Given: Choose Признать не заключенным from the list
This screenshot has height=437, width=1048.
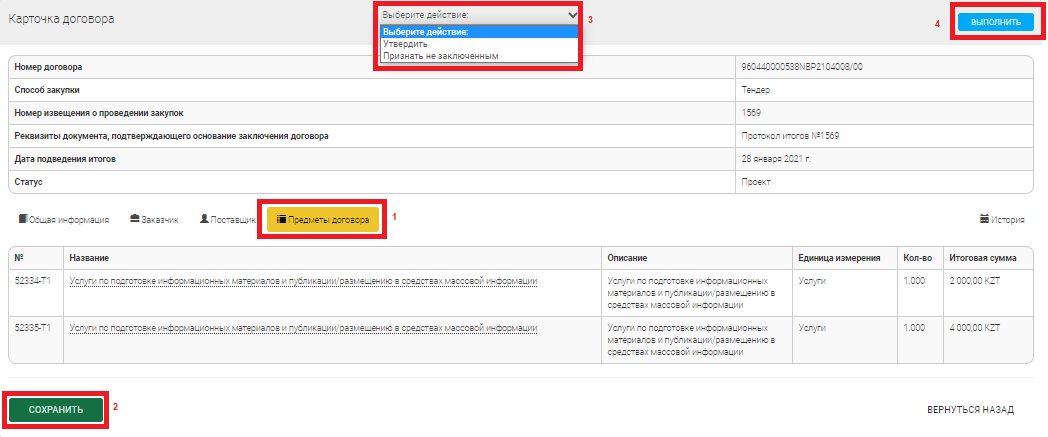Looking at the screenshot, I should [440, 56].
